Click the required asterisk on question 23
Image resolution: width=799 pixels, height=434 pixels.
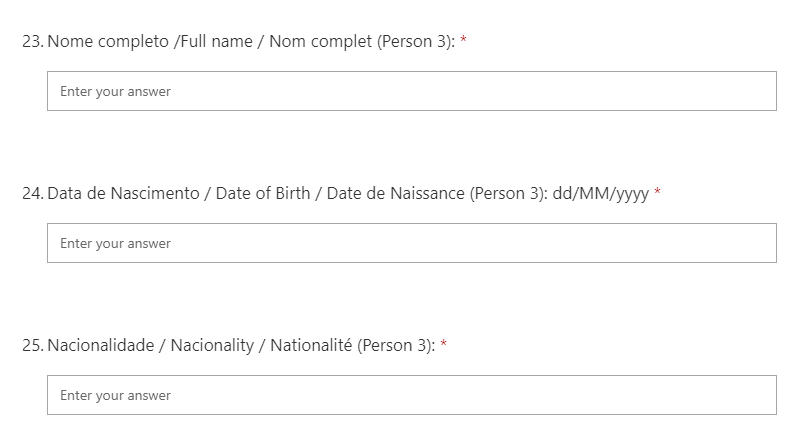coord(464,41)
